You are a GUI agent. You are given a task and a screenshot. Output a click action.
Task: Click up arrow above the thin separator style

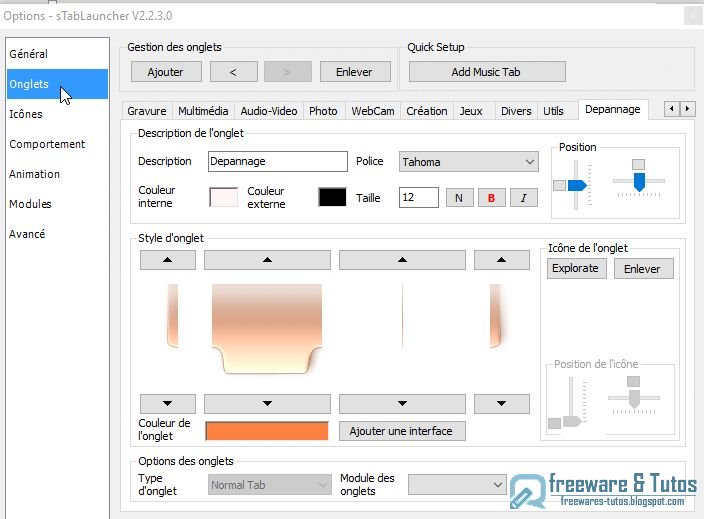pos(402,260)
